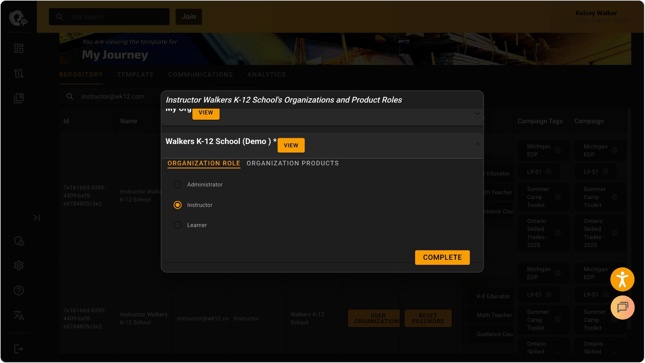Click View next to Walkers K-12 School
Viewport: 645px width, 363px height.
(291, 145)
